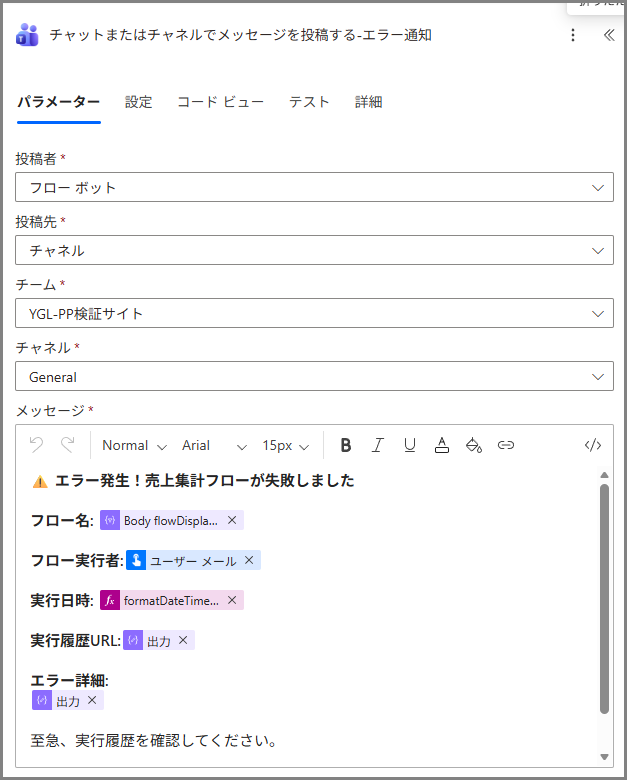627x780 pixels.
Task: Open the Arial font family dropdown
Action: [214, 445]
